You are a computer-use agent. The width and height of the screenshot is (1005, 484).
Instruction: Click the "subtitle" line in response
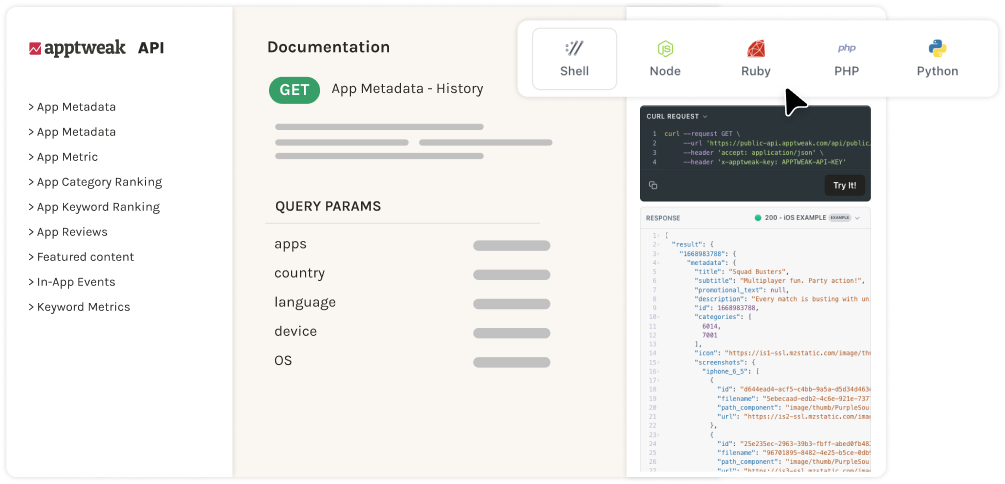tap(781, 281)
